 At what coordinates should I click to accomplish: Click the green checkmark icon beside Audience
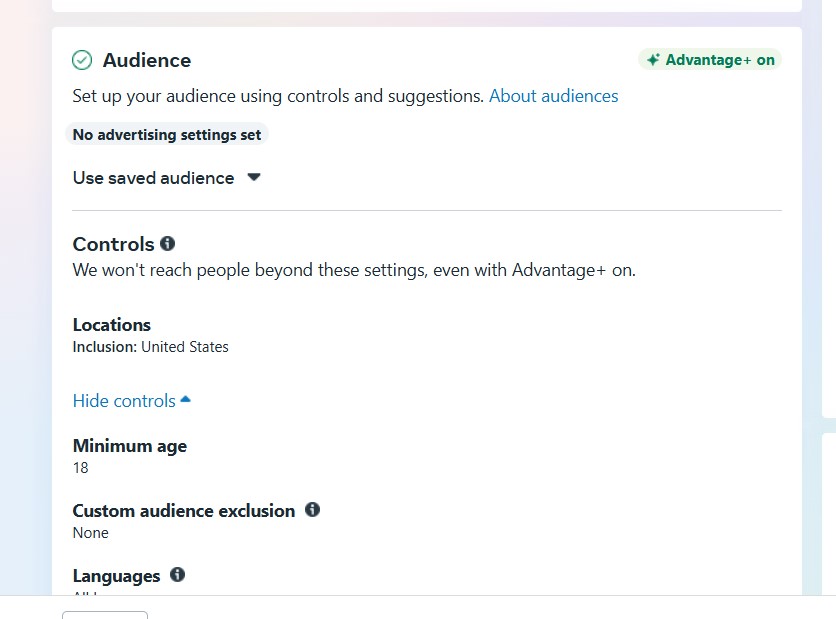pyautogui.click(x=82, y=60)
